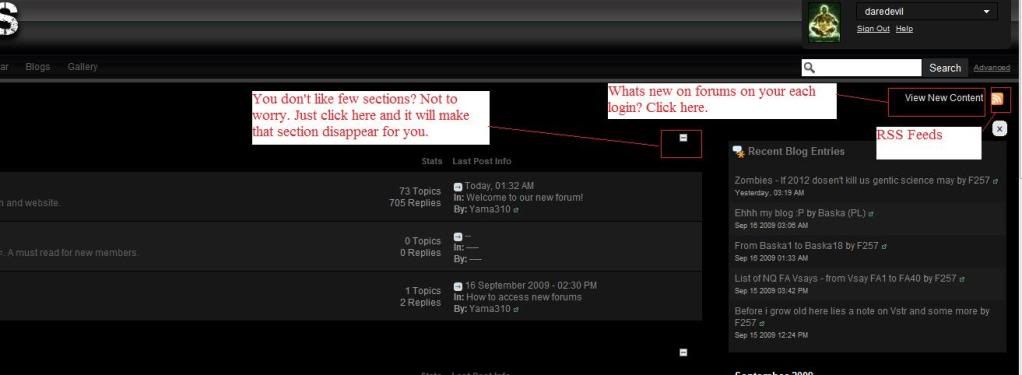Viewport: 1022px width, 375px height.
Task: Open the Help link
Action: tap(904, 29)
